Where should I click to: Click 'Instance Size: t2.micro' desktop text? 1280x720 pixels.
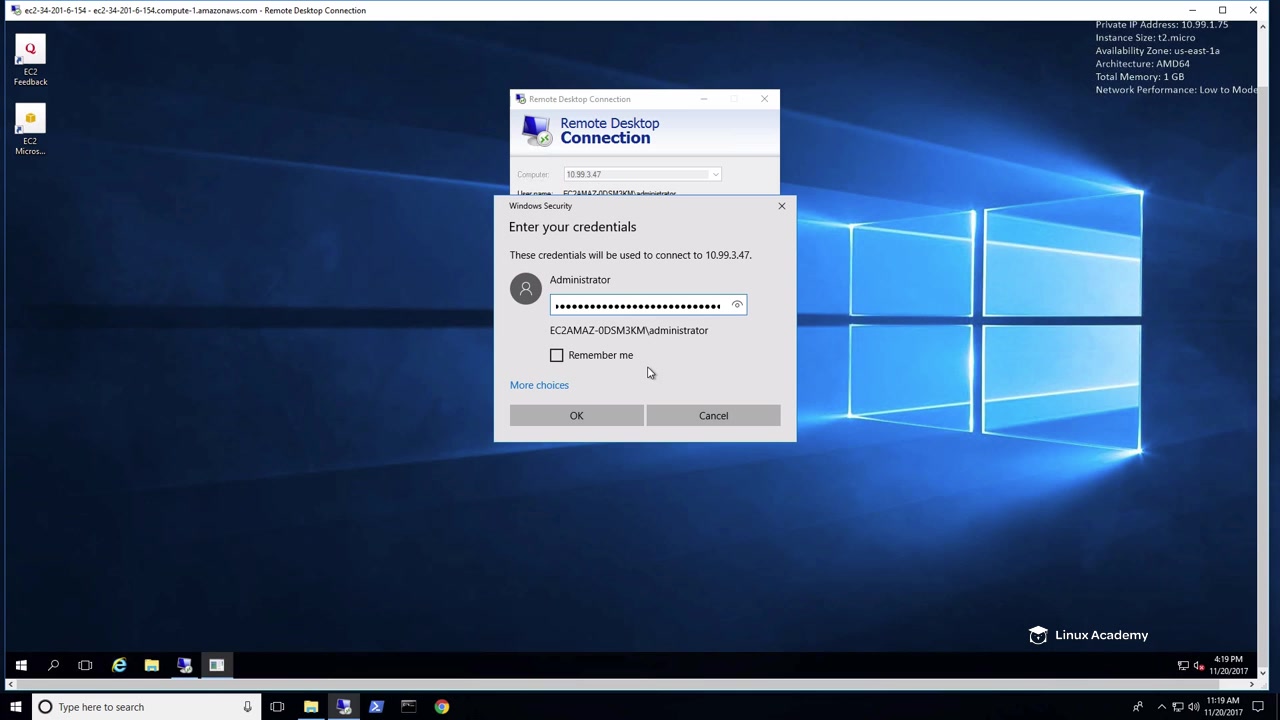click(1145, 38)
